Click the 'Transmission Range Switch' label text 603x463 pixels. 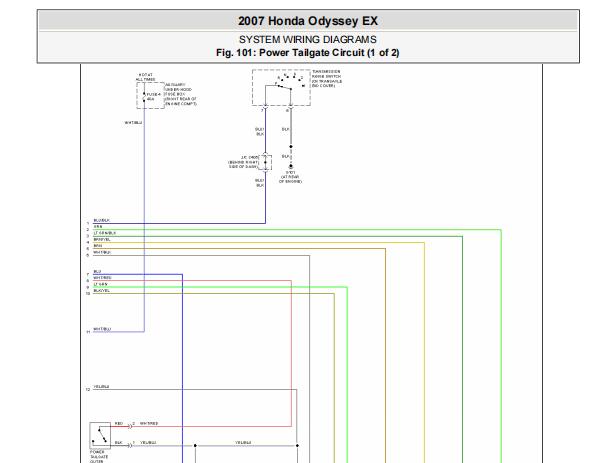click(x=327, y=78)
